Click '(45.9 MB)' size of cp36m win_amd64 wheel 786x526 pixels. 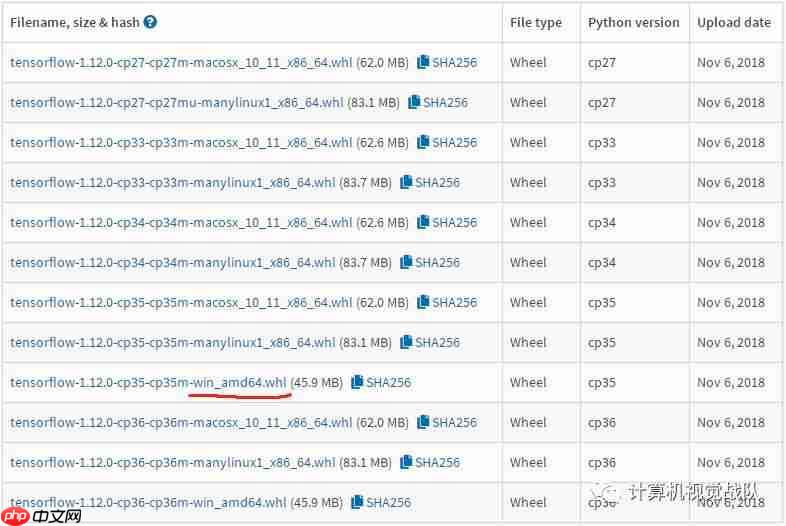tap(316, 502)
